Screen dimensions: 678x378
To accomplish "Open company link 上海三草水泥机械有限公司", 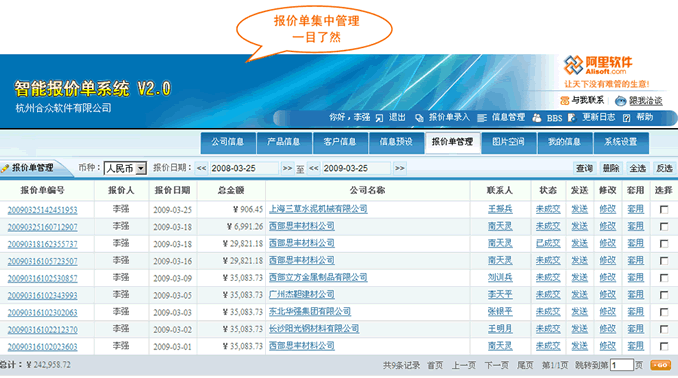I will point(318,209).
